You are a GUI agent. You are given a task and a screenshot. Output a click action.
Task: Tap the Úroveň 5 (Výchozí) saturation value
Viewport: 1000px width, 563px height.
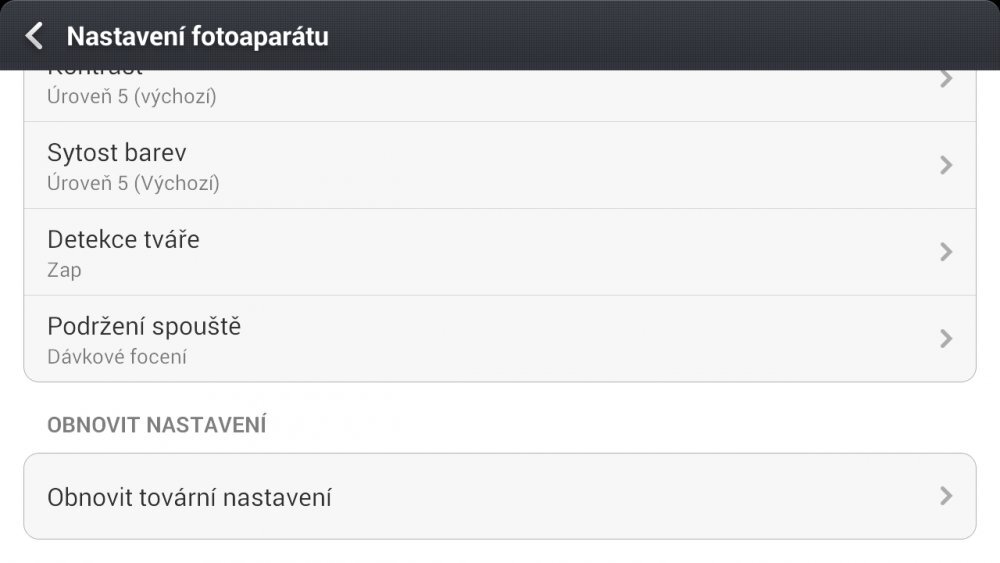click(x=133, y=183)
